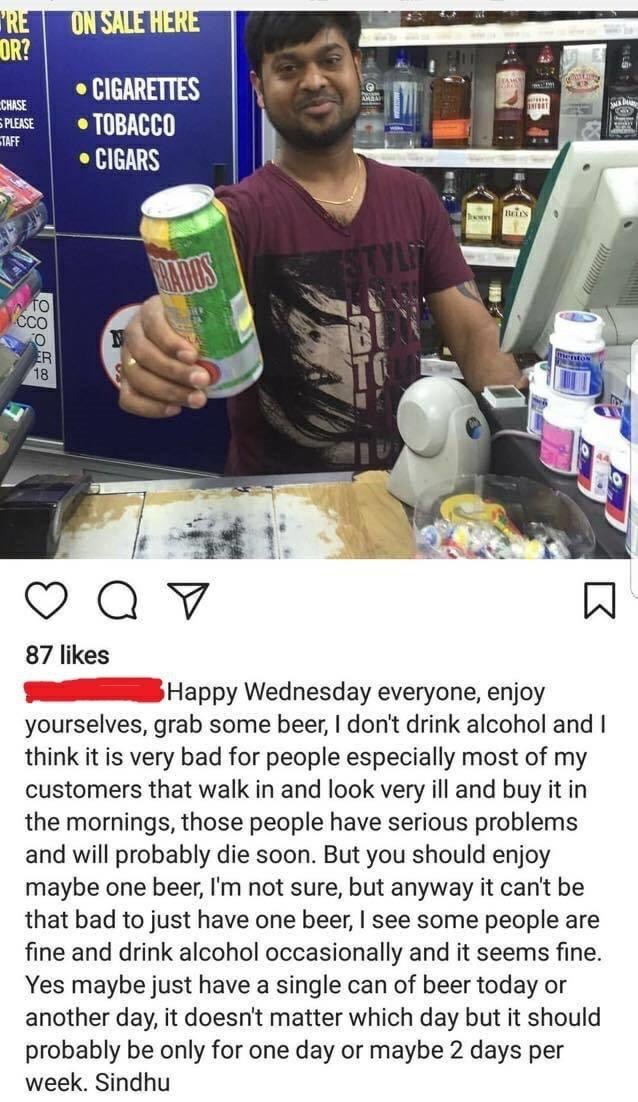Tap the beer can in the photo
Viewport: 638px width, 1102px height.
[201, 290]
